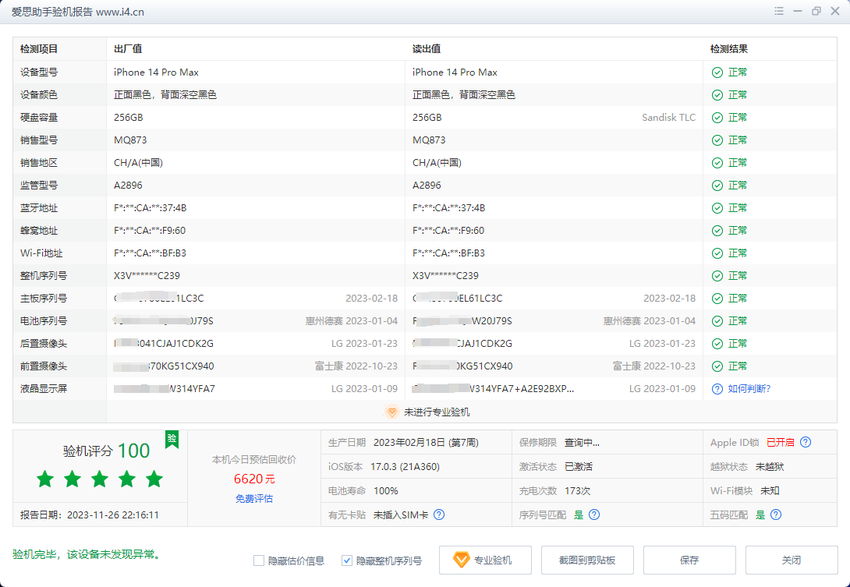Enable the 隐藏估价信息 checkbox

[x=259, y=560]
